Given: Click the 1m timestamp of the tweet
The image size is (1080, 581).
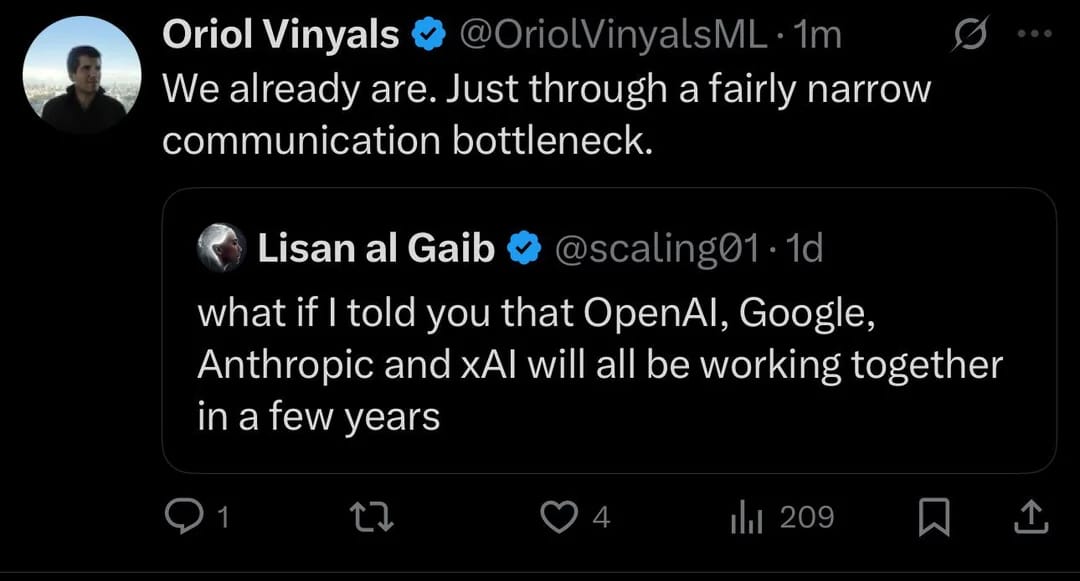Looking at the screenshot, I should click(818, 34).
